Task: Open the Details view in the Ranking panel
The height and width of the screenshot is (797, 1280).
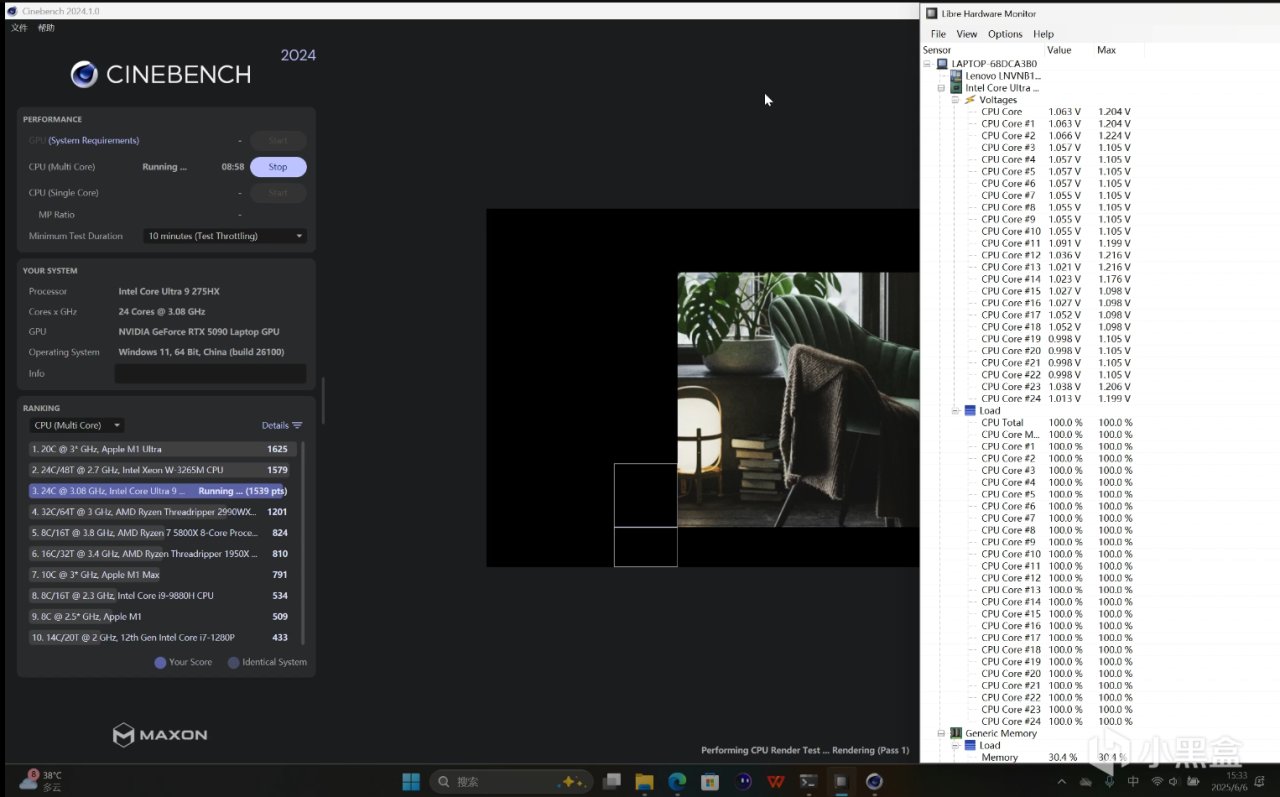Action: coord(282,426)
